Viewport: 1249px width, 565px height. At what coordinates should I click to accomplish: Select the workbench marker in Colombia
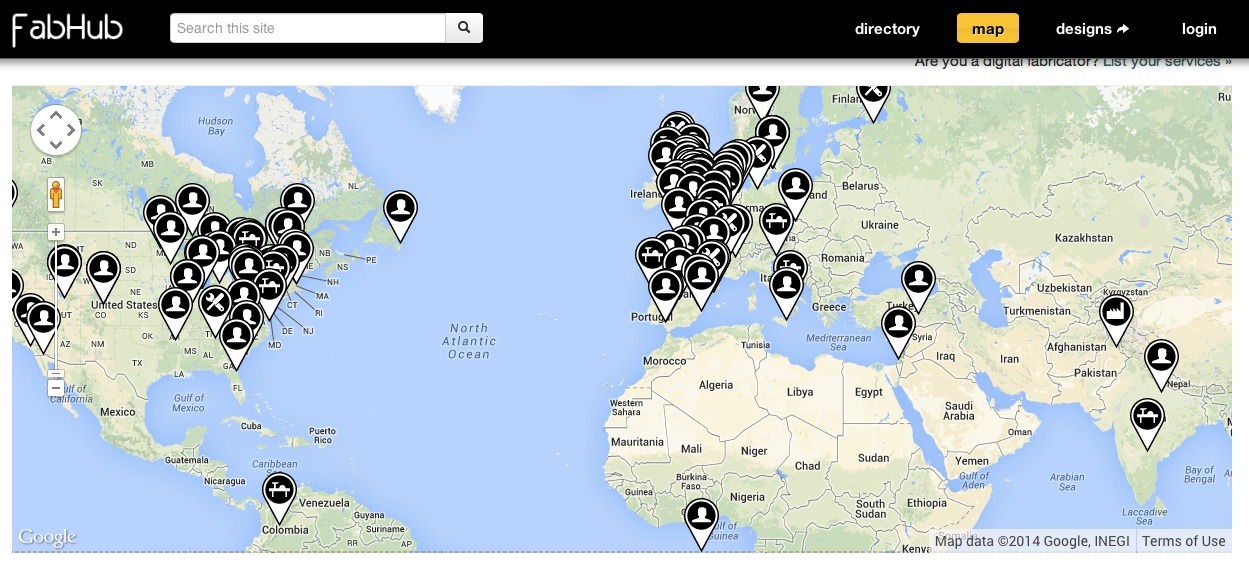tap(280, 491)
